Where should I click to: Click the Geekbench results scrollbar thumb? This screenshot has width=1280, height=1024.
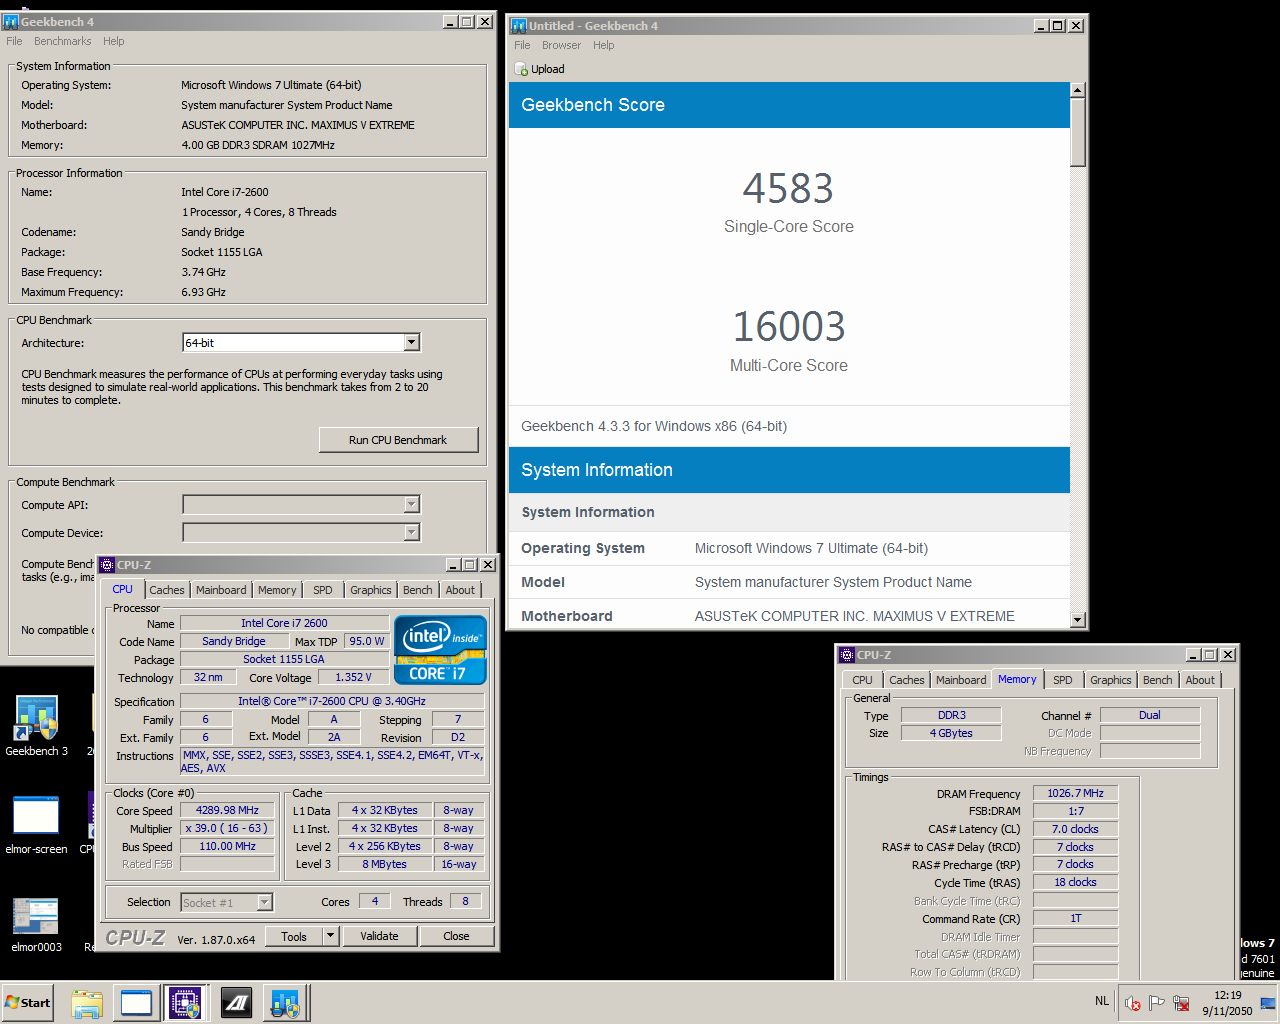click(1077, 132)
